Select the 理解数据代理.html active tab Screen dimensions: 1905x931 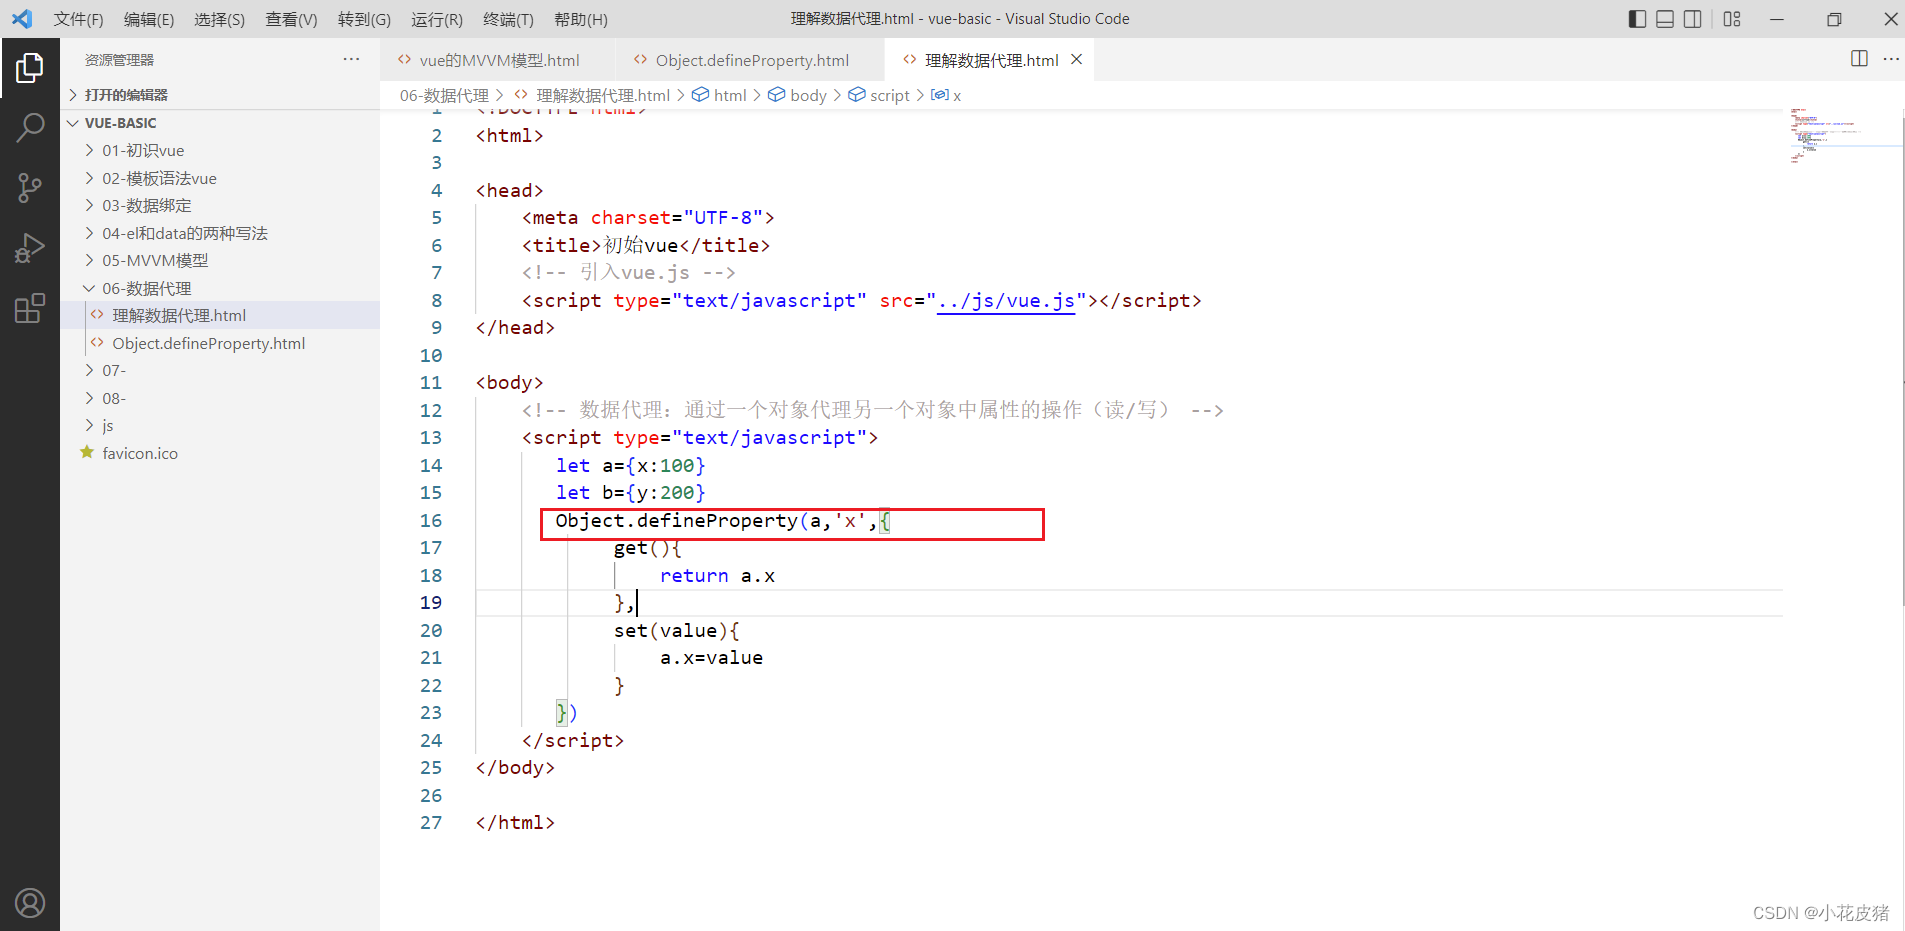[x=990, y=60]
